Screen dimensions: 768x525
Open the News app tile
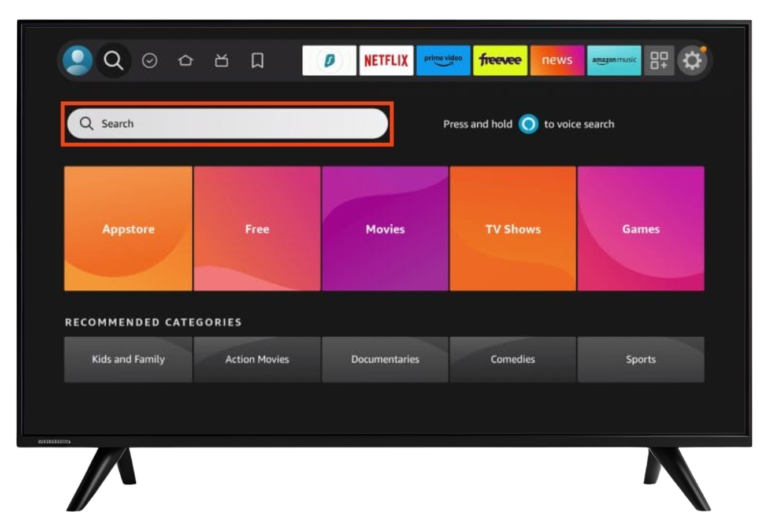[557, 61]
